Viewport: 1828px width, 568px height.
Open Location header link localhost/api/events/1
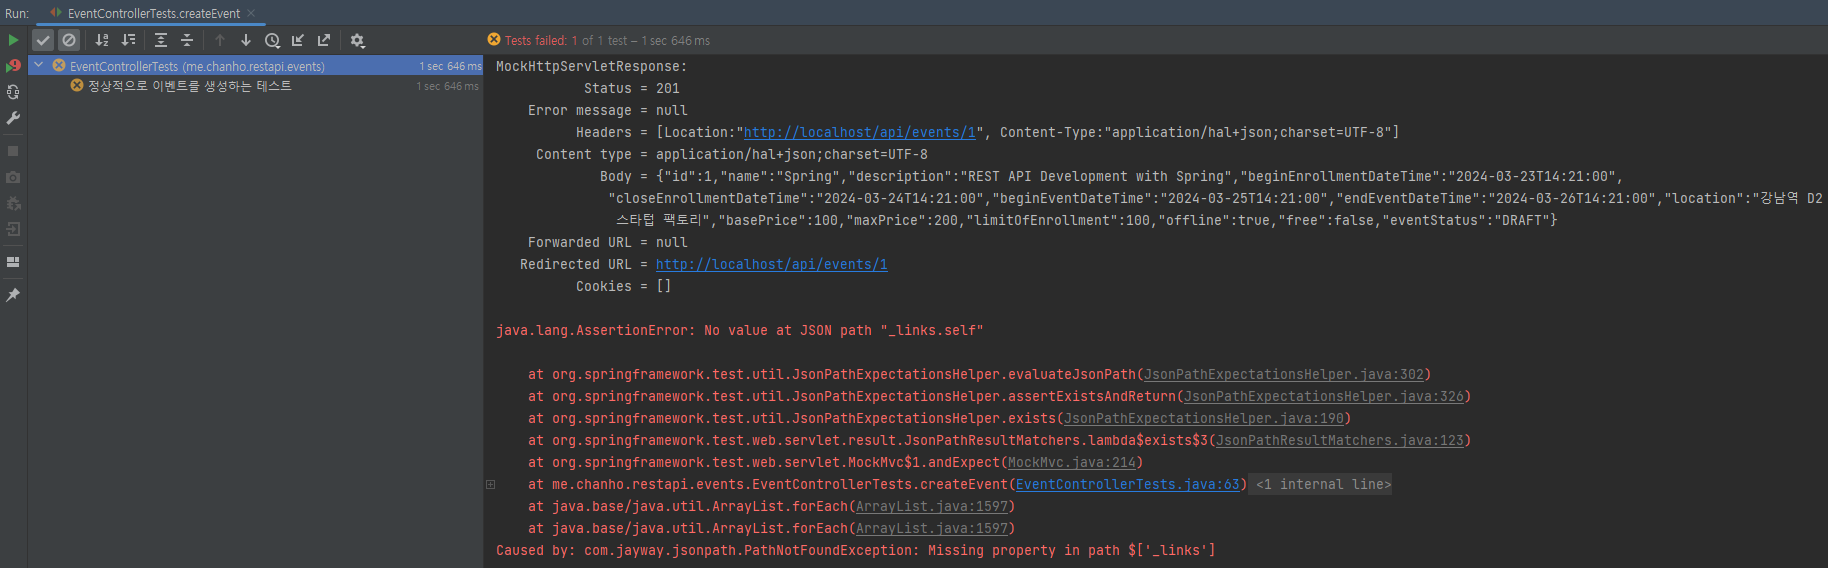click(859, 132)
